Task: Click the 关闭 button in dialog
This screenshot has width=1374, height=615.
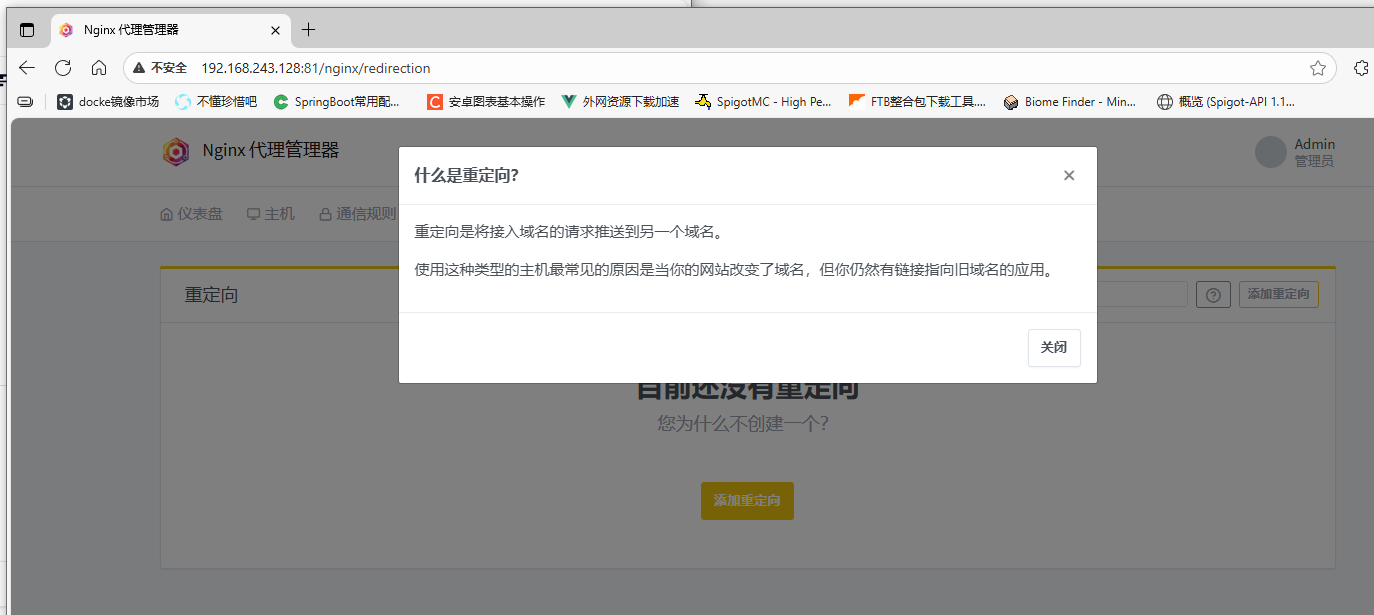Action: click(x=1054, y=348)
